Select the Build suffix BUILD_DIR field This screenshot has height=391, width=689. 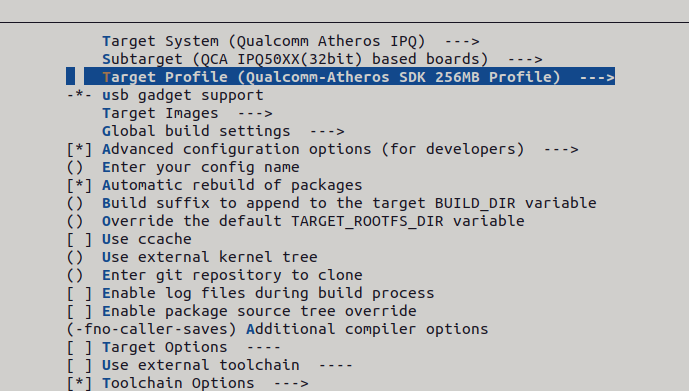click(x=331, y=203)
